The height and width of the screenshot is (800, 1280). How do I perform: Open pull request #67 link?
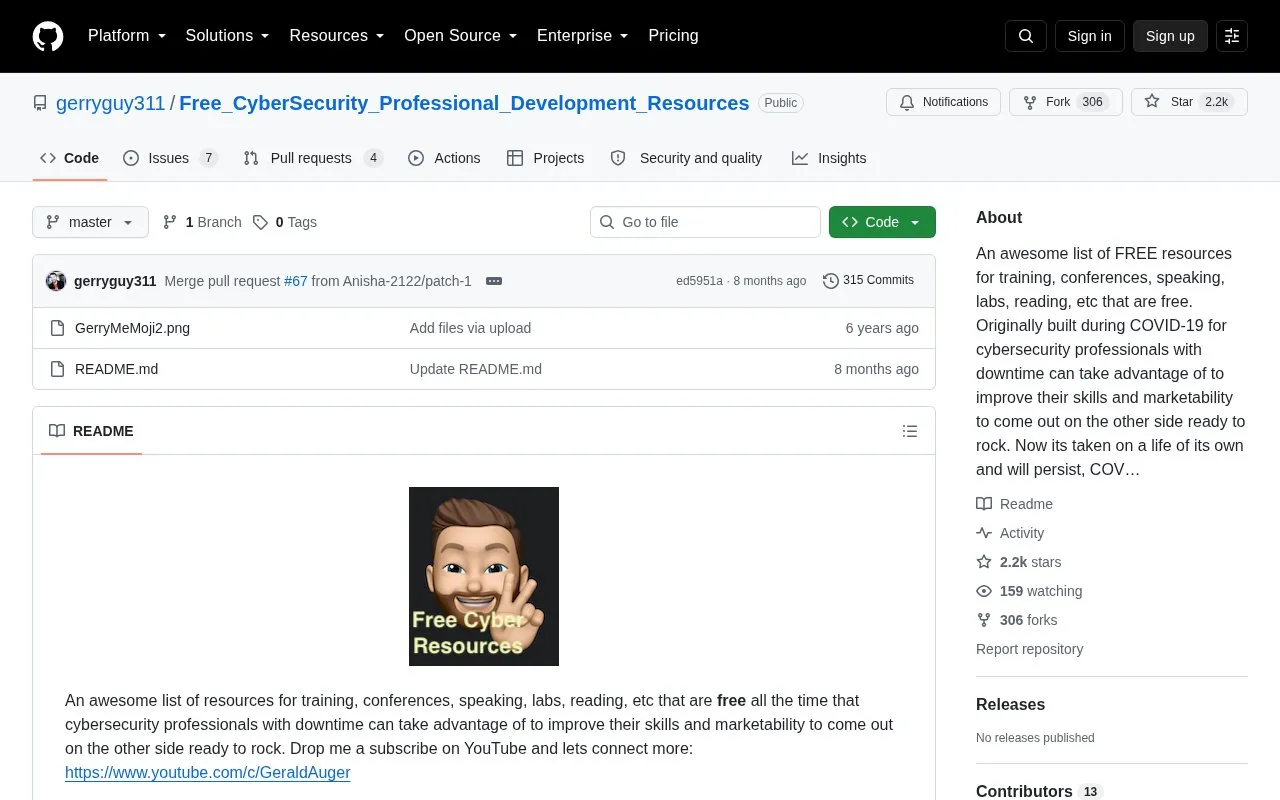coord(296,281)
